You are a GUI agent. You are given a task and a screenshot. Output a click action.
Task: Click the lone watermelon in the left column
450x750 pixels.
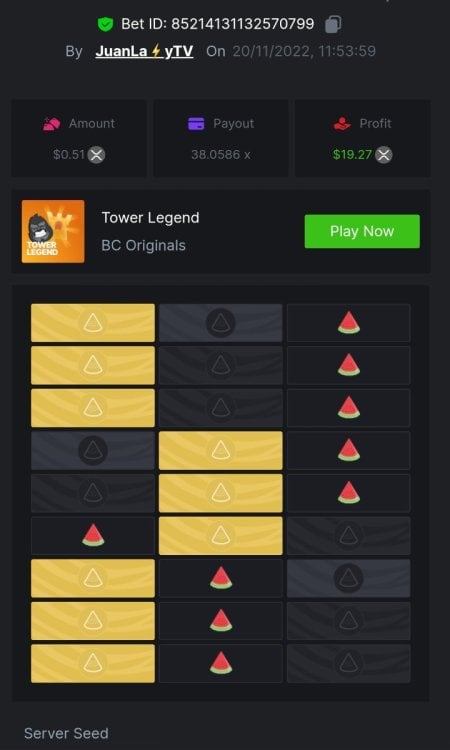[93, 536]
